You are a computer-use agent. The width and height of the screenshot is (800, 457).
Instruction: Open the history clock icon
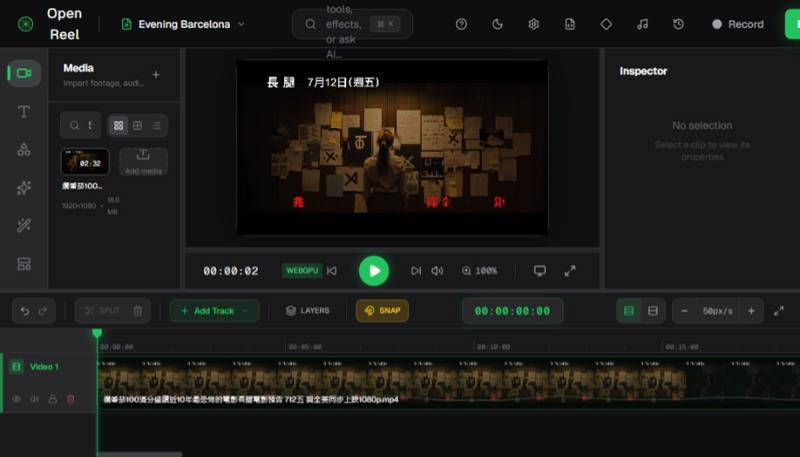pyautogui.click(x=679, y=24)
